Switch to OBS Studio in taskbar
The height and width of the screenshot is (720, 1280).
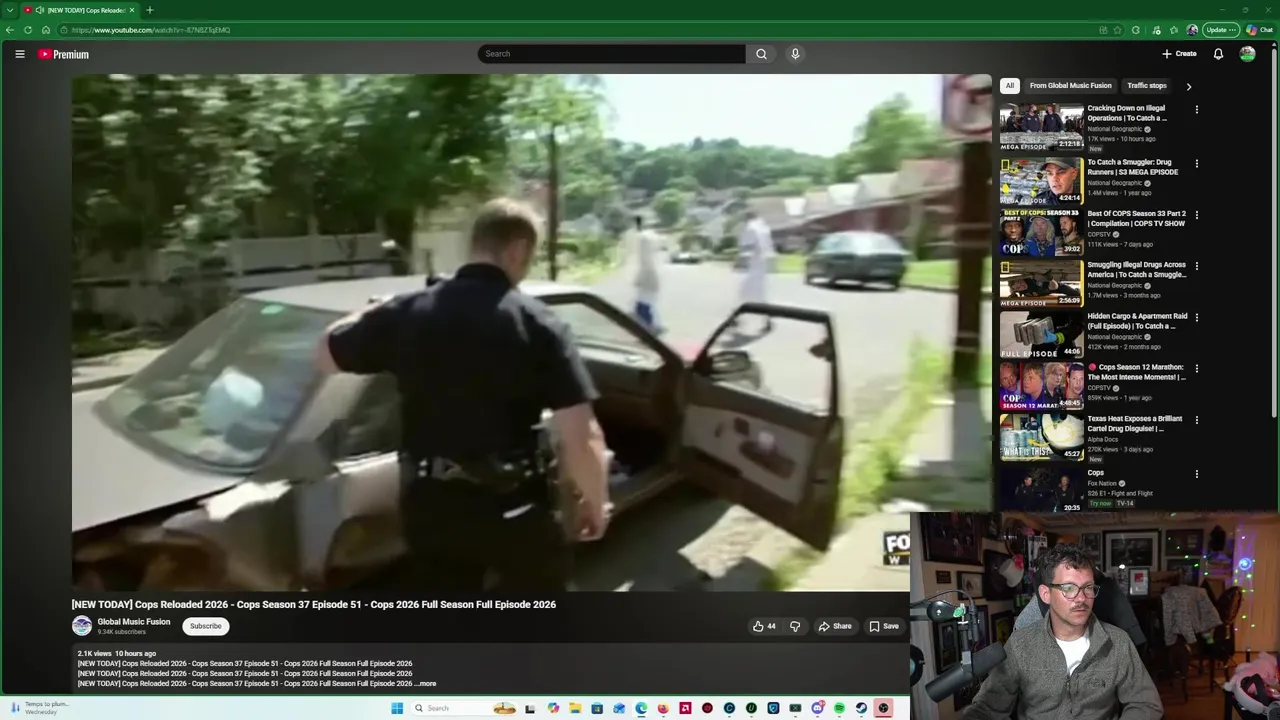pyautogui.click(x=883, y=708)
